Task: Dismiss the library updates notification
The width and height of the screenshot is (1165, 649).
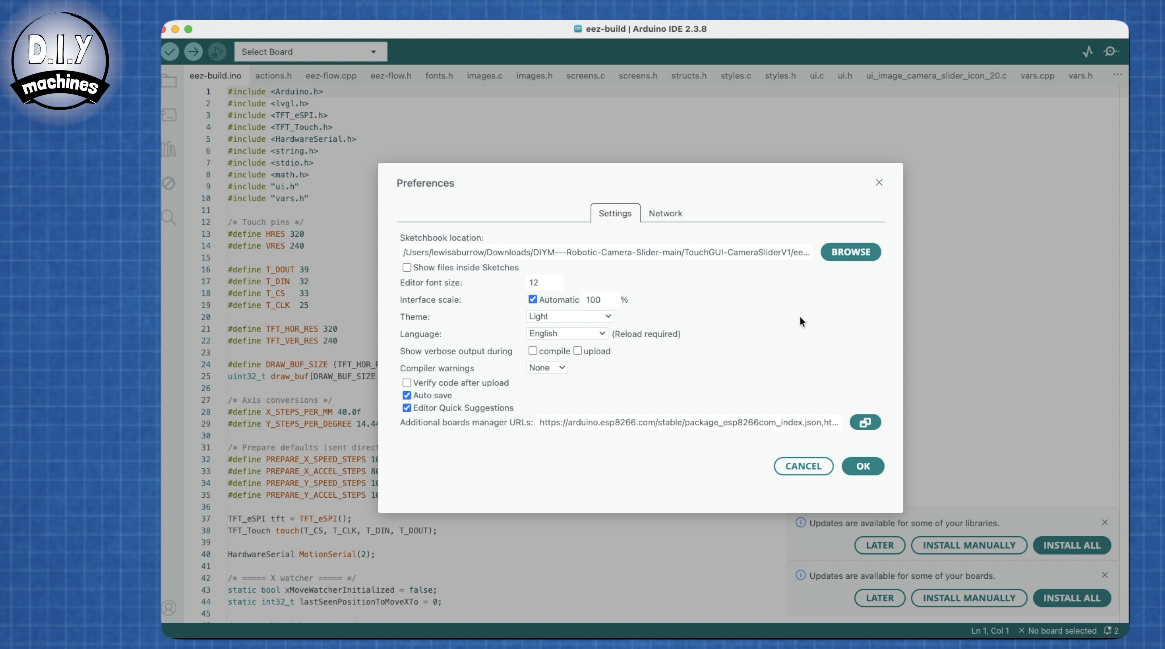Action: point(1105,523)
